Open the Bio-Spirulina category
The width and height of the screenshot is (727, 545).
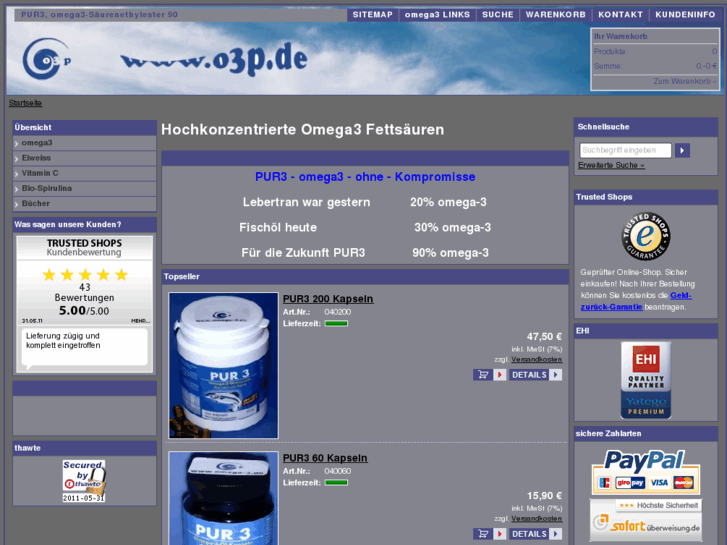point(84,188)
